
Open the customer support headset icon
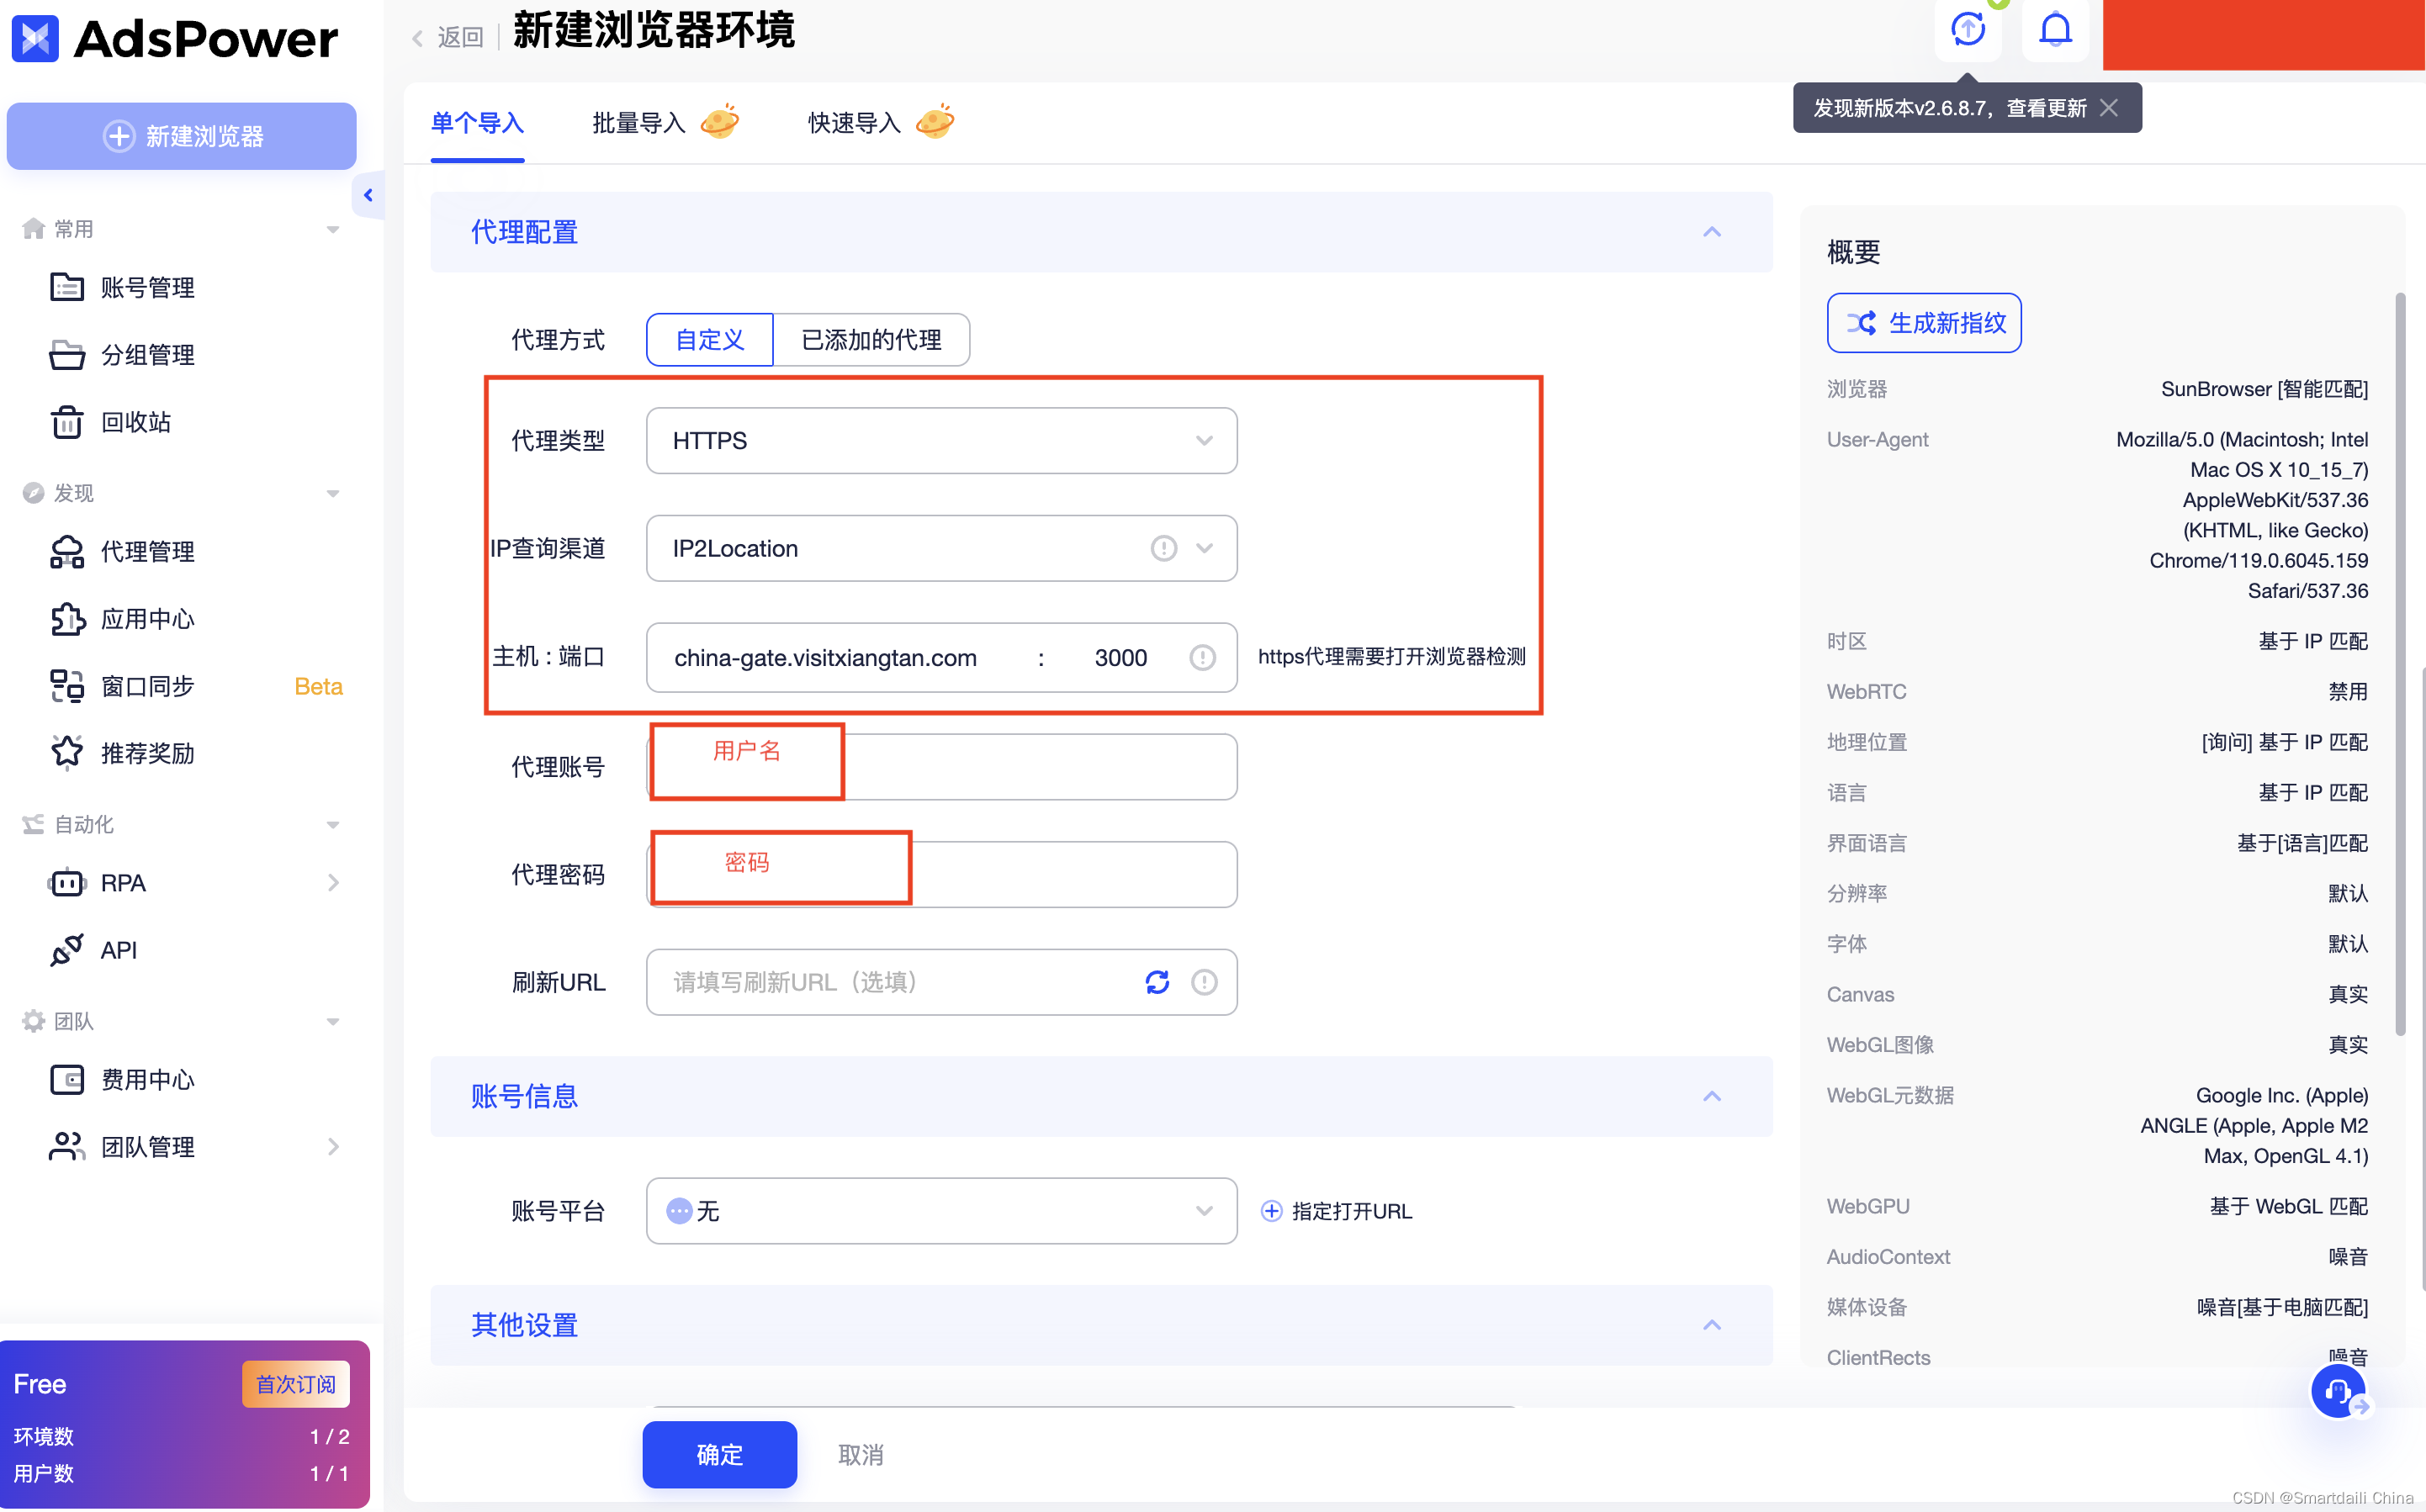2337,1390
